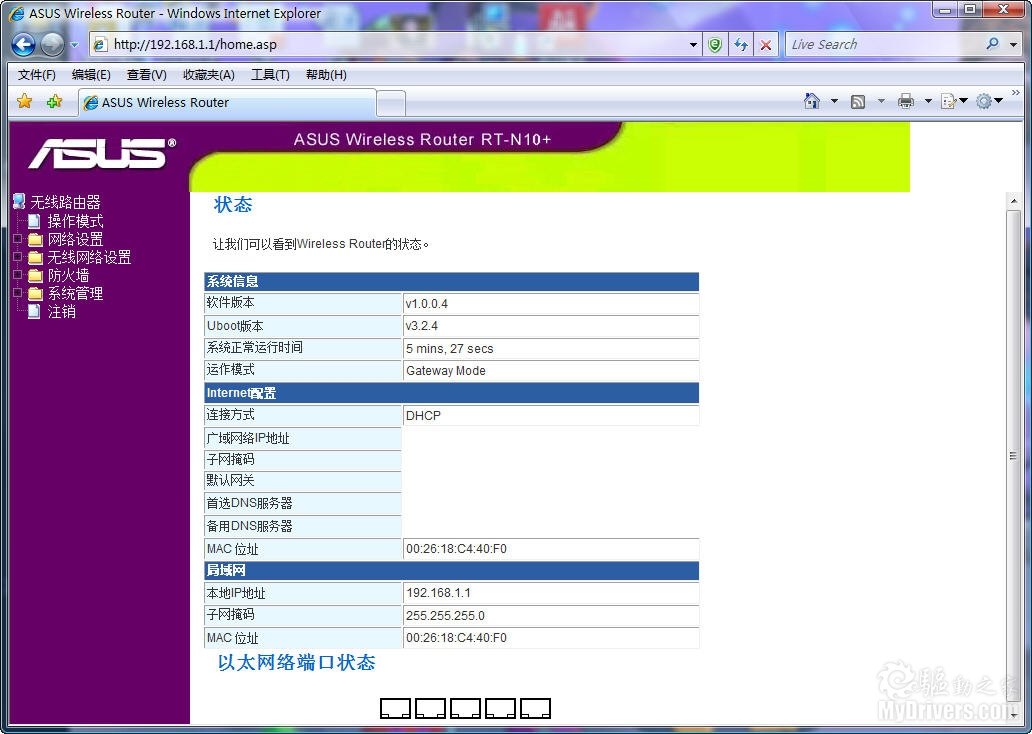Click Uboot version value v3.2.4
1032x734 pixels.
[421, 326]
